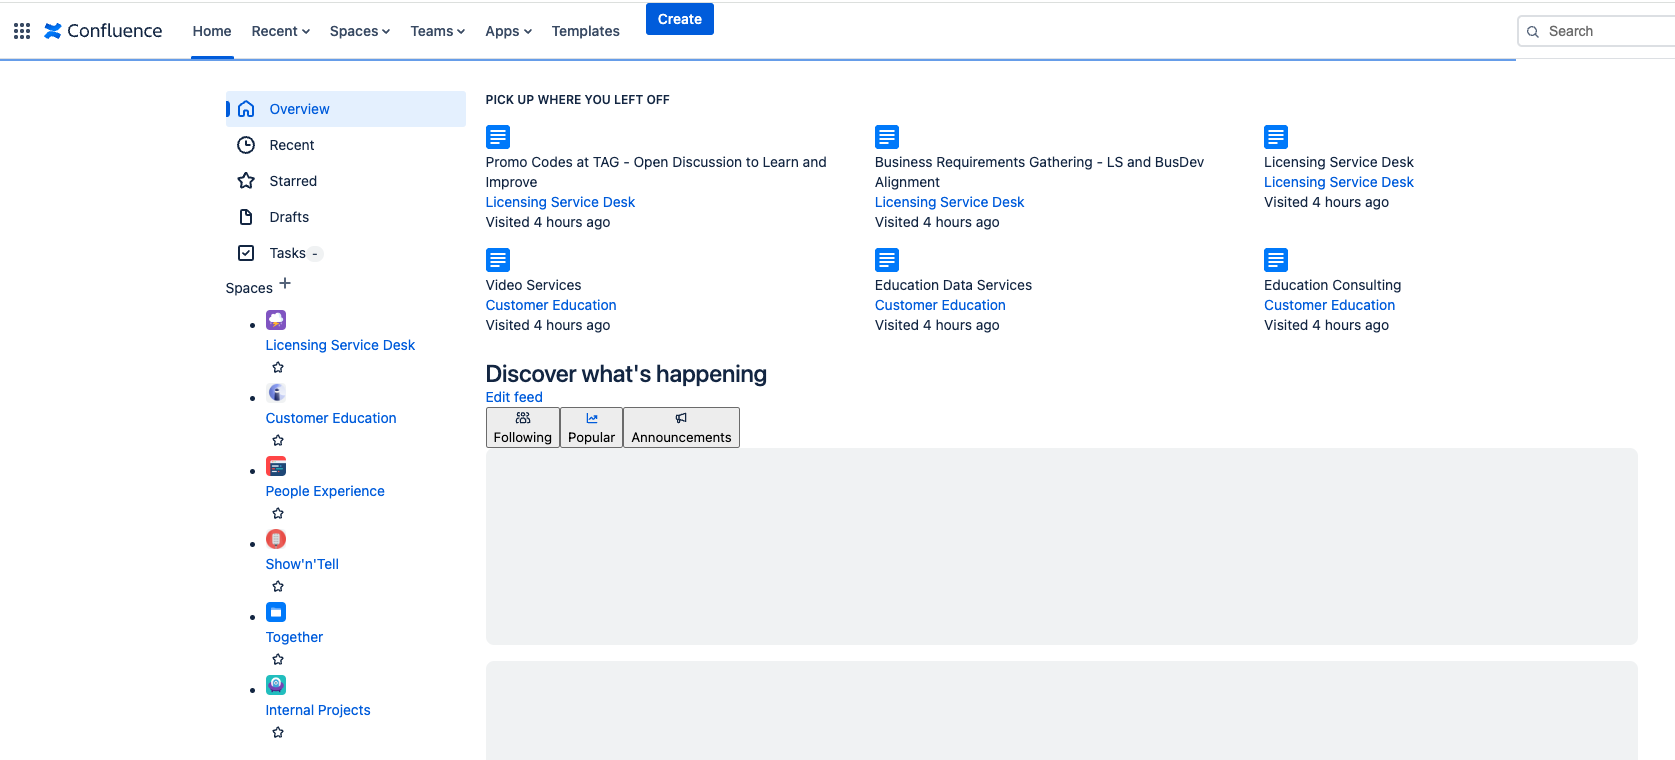
Task: Expand the Teams dropdown menu
Action: [438, 31]
